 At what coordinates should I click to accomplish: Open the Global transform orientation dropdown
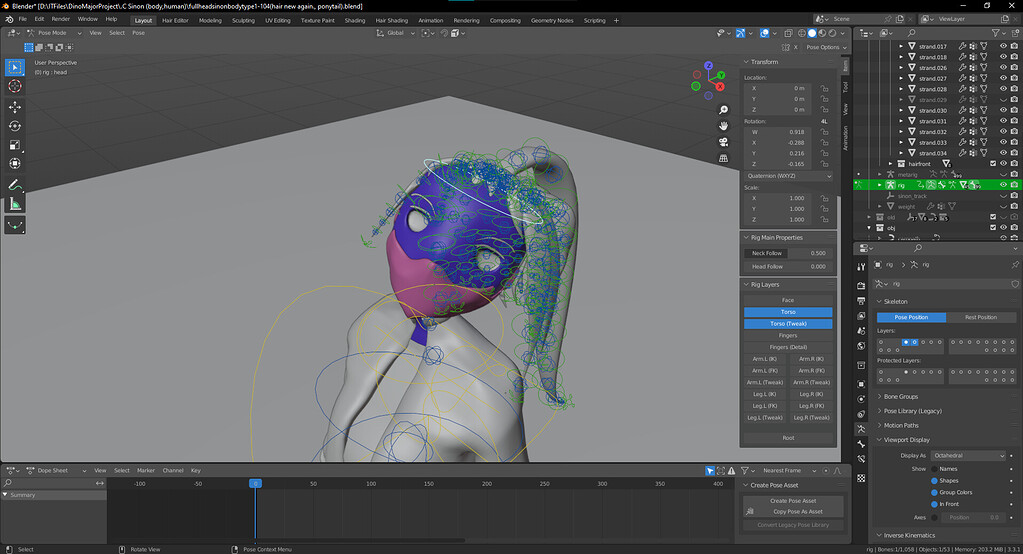(395, 33)
